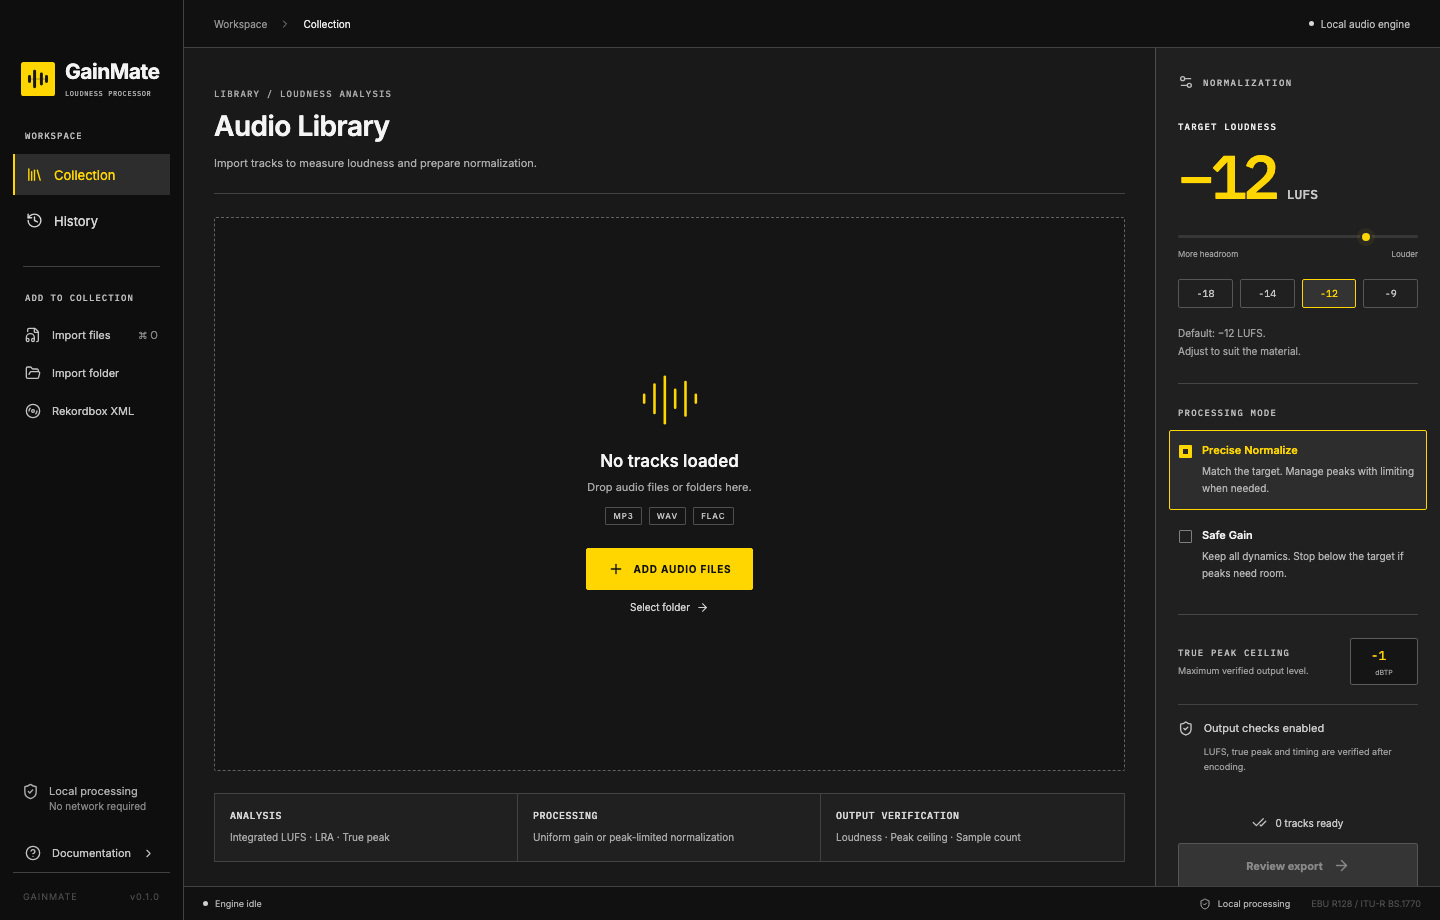Open the History workspace item
The image size is (1440, 920).
(91, 221)
